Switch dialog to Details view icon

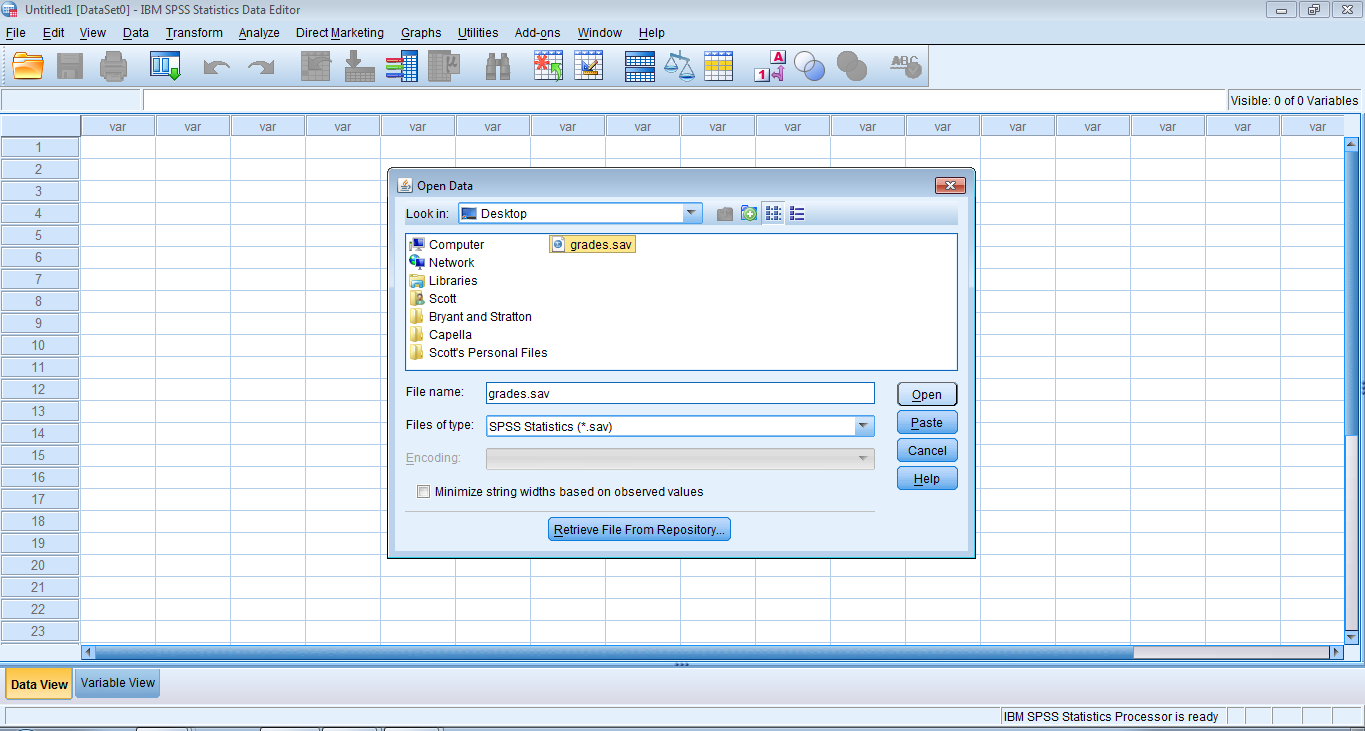(797, 214)
